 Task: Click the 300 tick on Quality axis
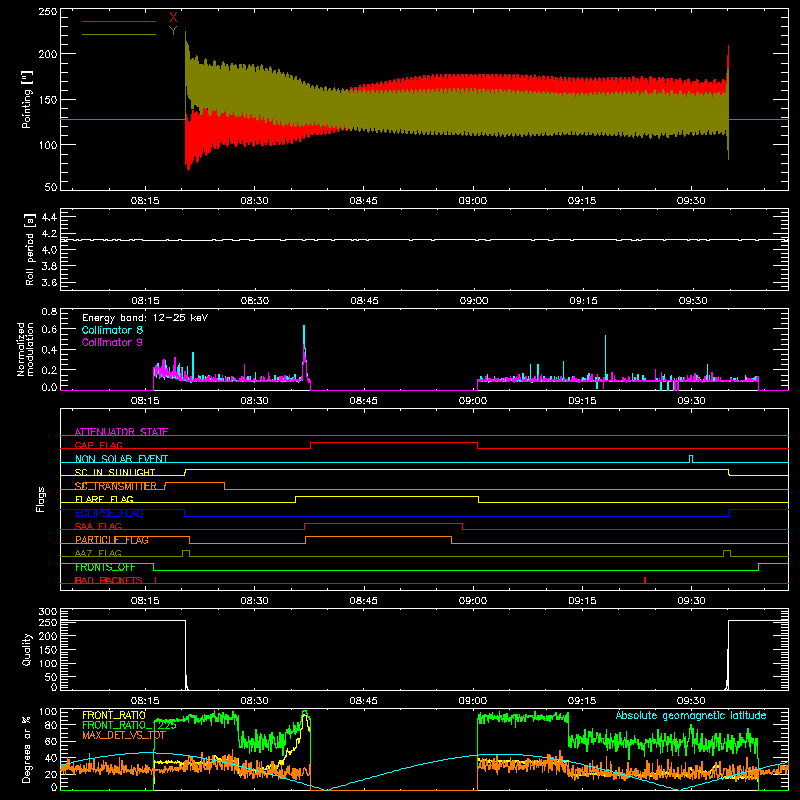pos(48,612)
